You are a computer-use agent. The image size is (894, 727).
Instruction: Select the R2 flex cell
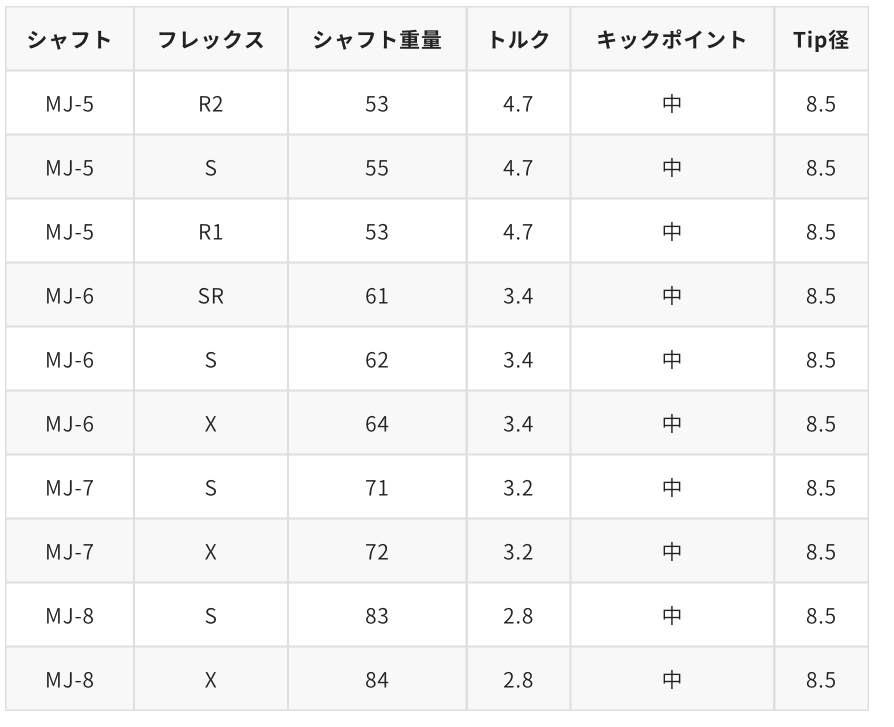211,104
